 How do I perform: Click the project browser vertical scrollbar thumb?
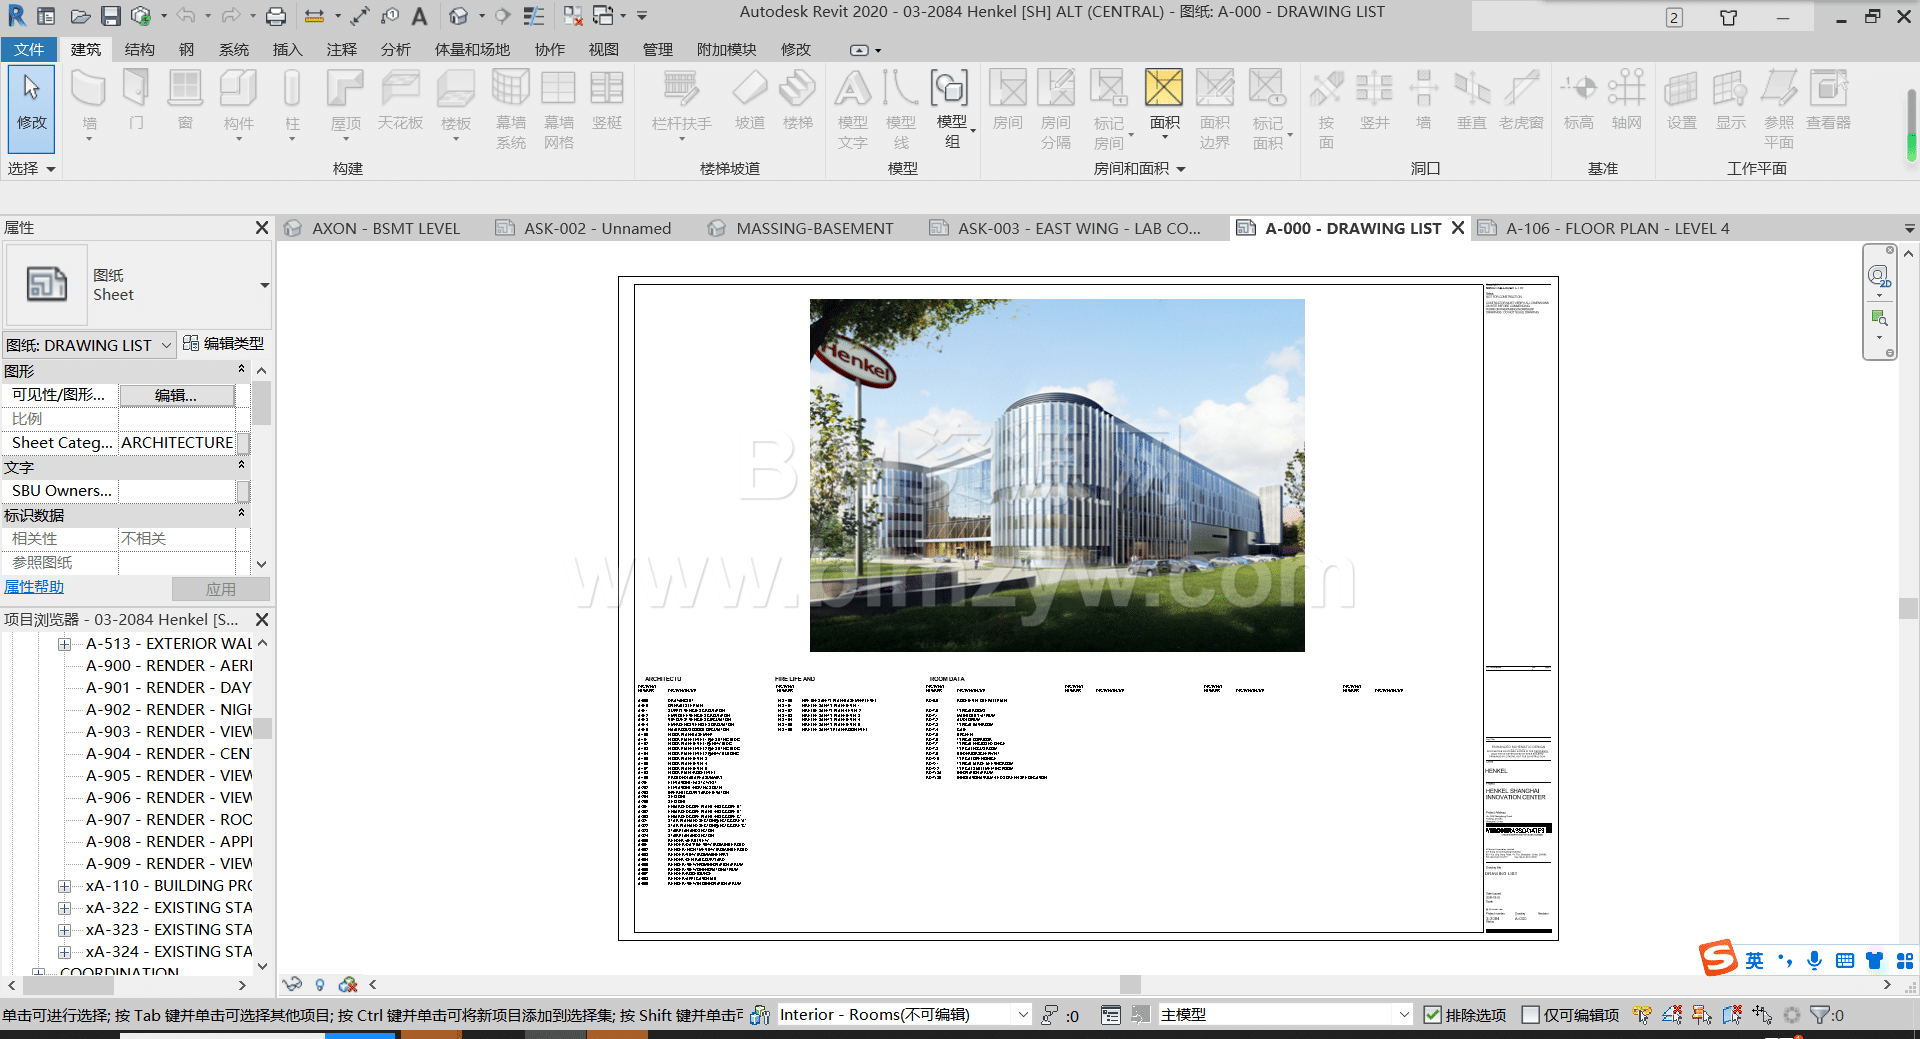point(262,728)
